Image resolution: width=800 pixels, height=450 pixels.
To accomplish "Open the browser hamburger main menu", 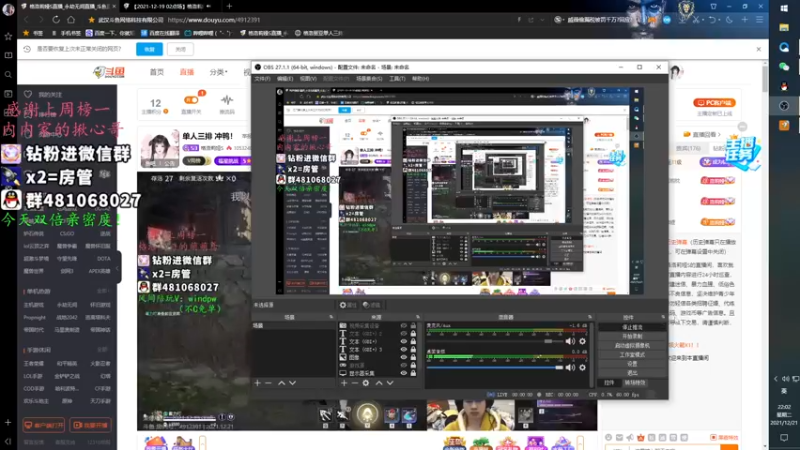I will tap(760, 20).
